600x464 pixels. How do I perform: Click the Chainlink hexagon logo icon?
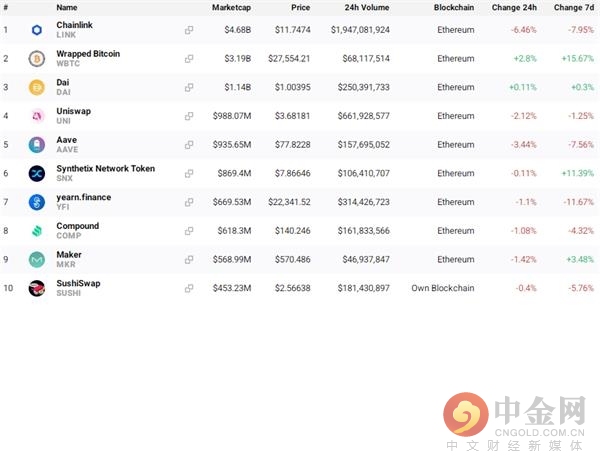(x=37, y=30)
